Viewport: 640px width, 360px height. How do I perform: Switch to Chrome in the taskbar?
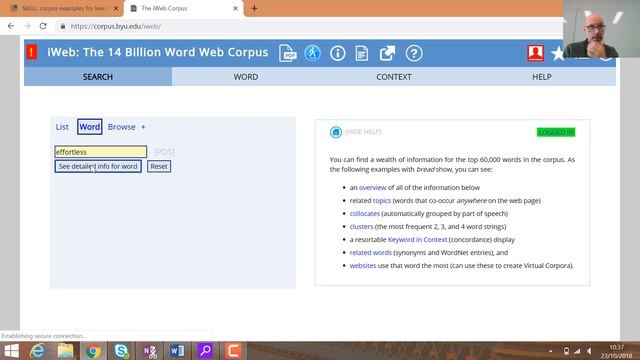point(93,351)
